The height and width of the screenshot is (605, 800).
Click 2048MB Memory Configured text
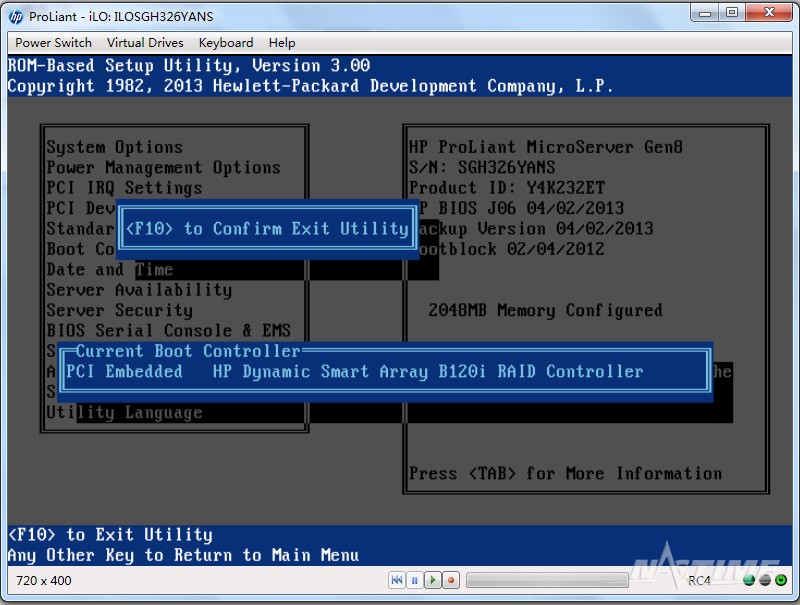545,310
